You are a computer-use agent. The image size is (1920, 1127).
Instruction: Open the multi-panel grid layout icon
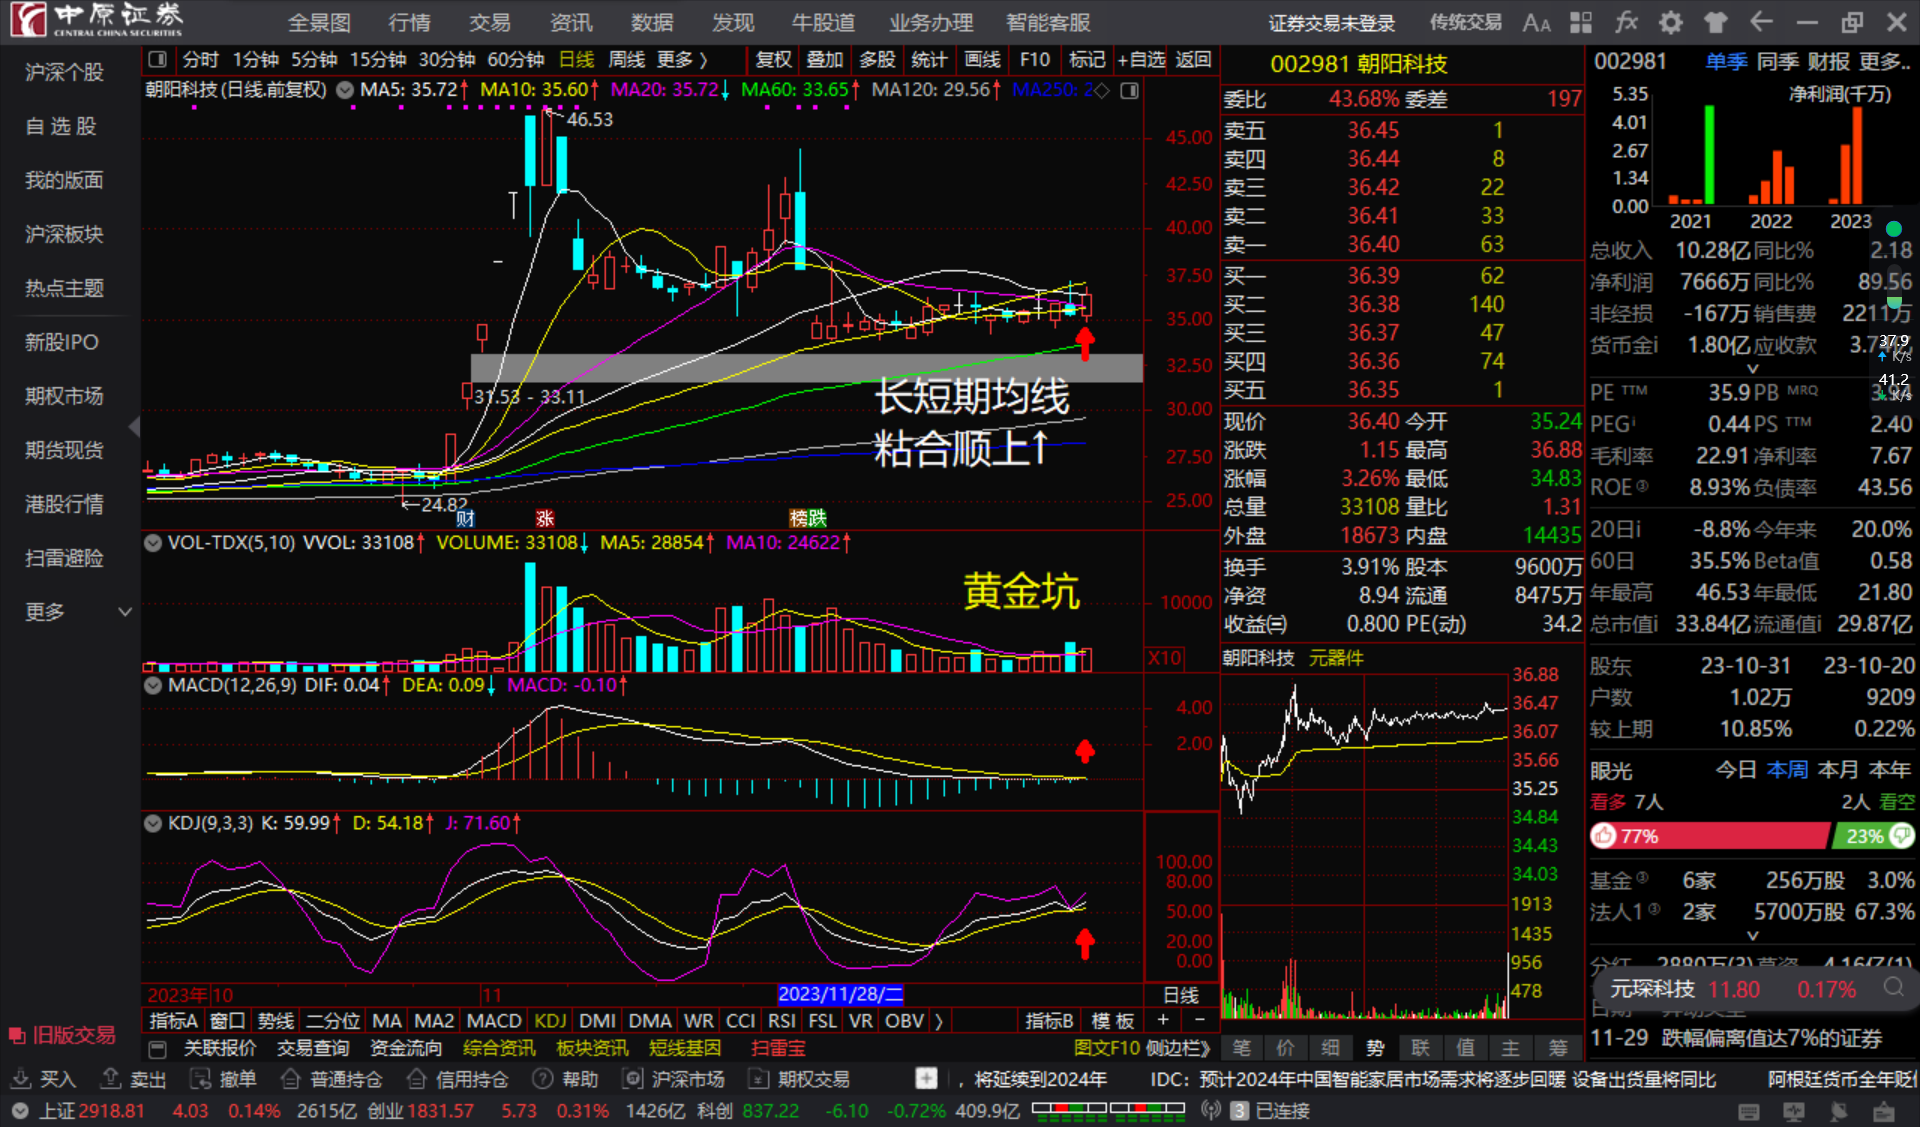coord(1581,23)
